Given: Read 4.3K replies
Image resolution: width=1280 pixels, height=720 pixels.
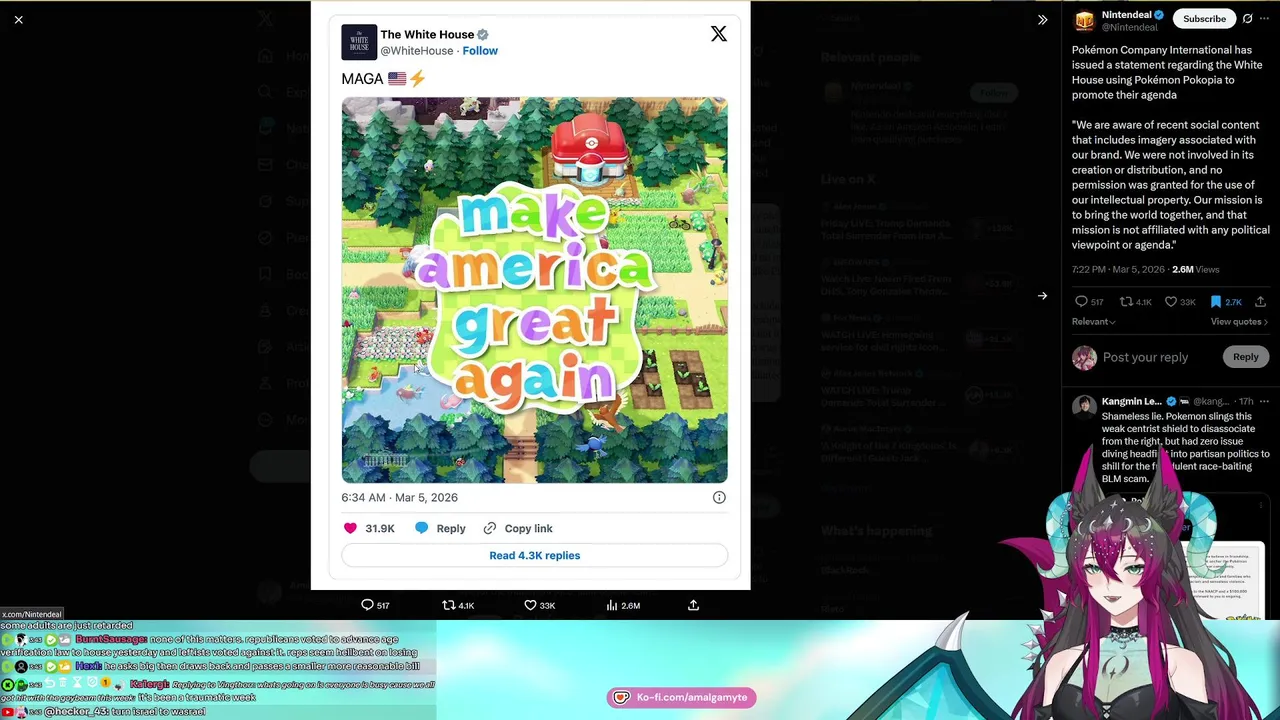Looking at the screenshot, I should [x=534, y=555].
